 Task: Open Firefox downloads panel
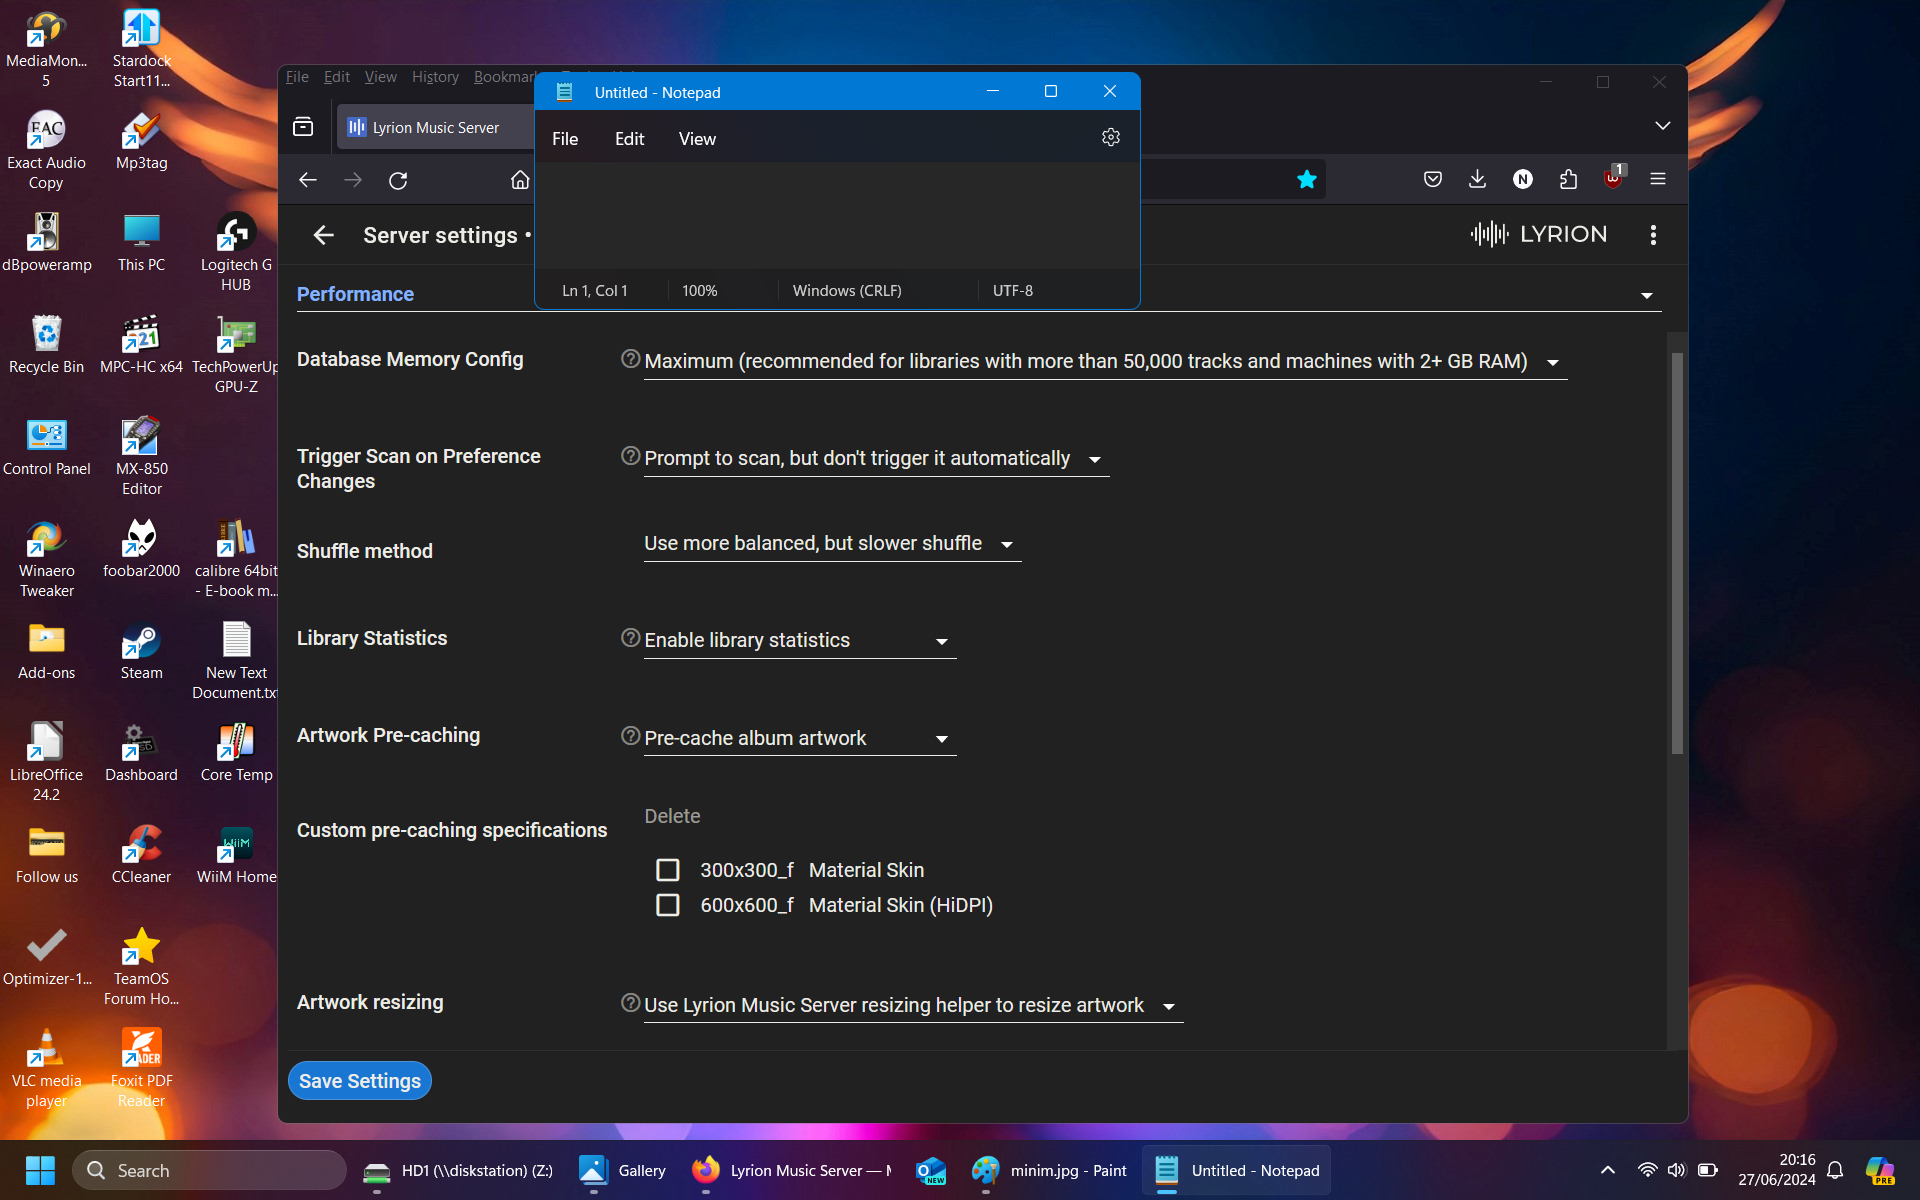pos(1477,179)
